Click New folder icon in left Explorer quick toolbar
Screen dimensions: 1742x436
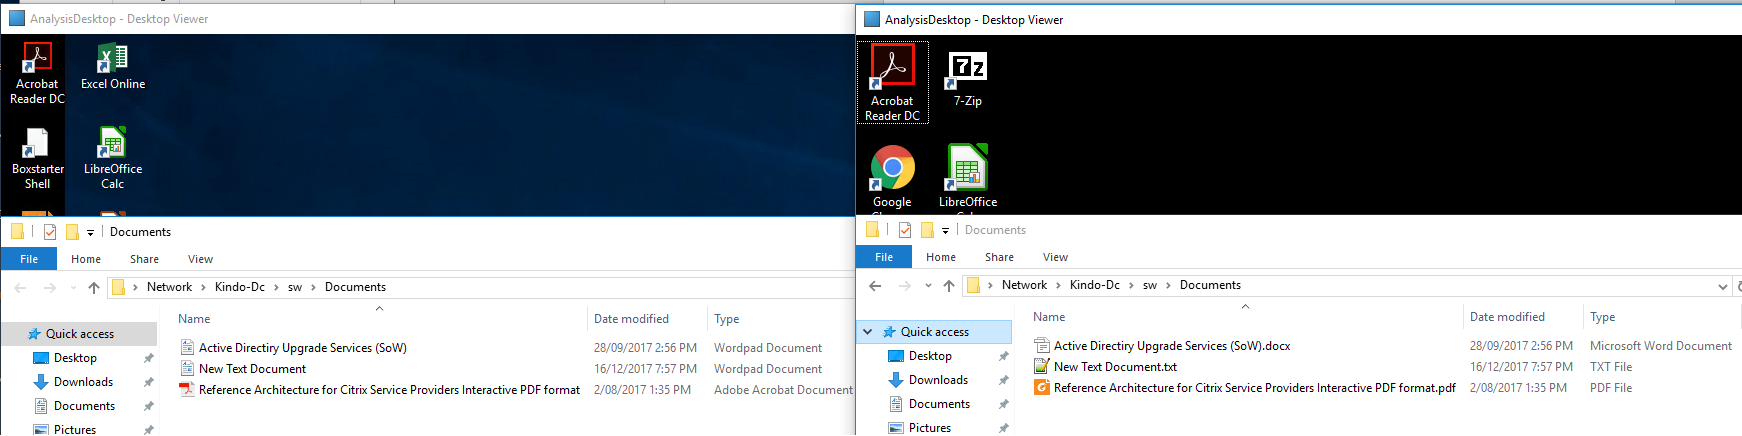[72, 232]
